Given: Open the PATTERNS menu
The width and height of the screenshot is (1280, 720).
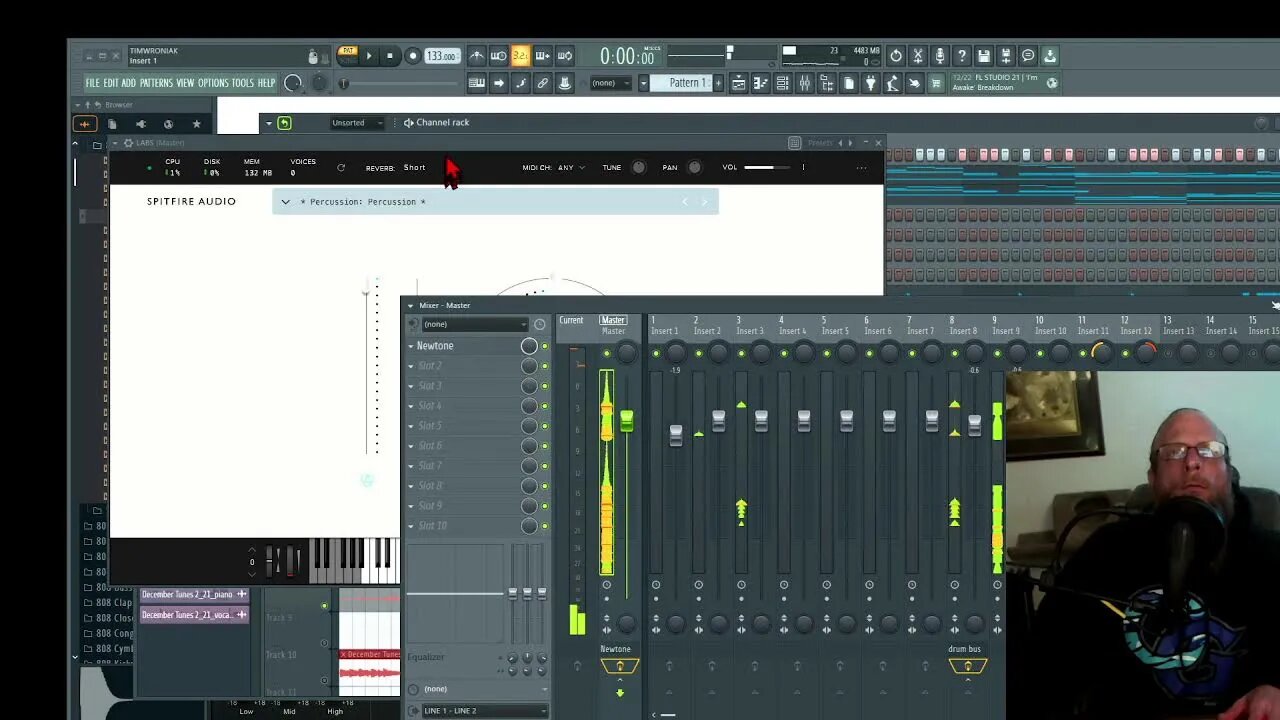Looking at the screenshot, I should tap(156, 83).
